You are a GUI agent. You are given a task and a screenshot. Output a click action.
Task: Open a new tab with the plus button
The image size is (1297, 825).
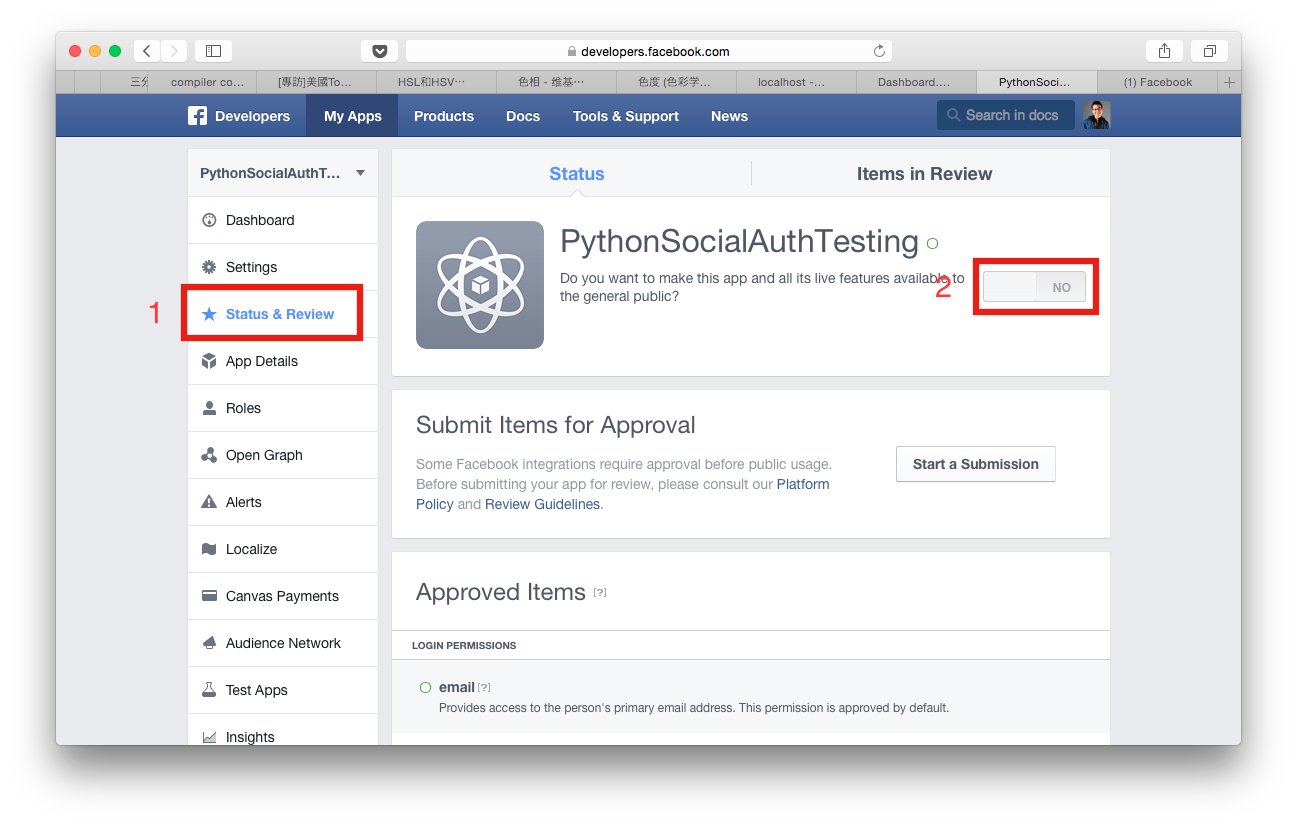coord(1229,82)
